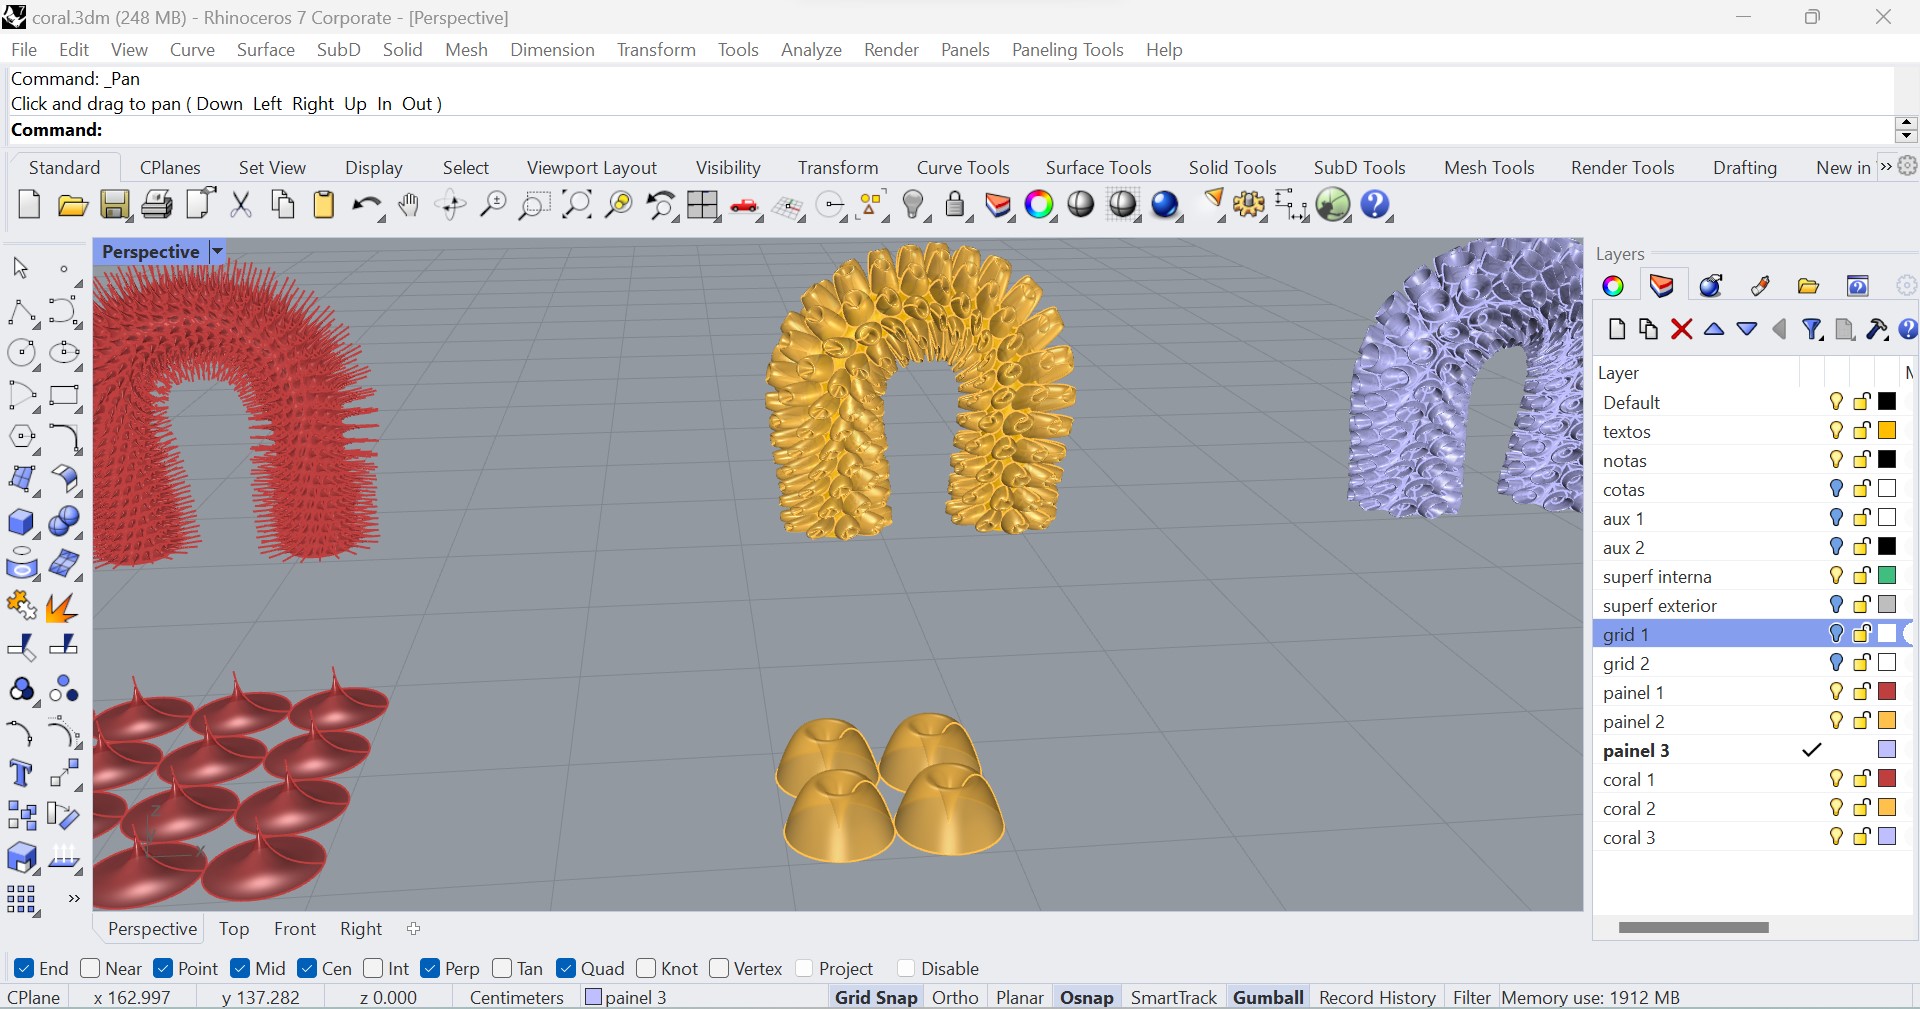The width and height of the screenshot is (1920, 1009).
Task: Open the four viewports layout icon
Action: click(703, 205)
